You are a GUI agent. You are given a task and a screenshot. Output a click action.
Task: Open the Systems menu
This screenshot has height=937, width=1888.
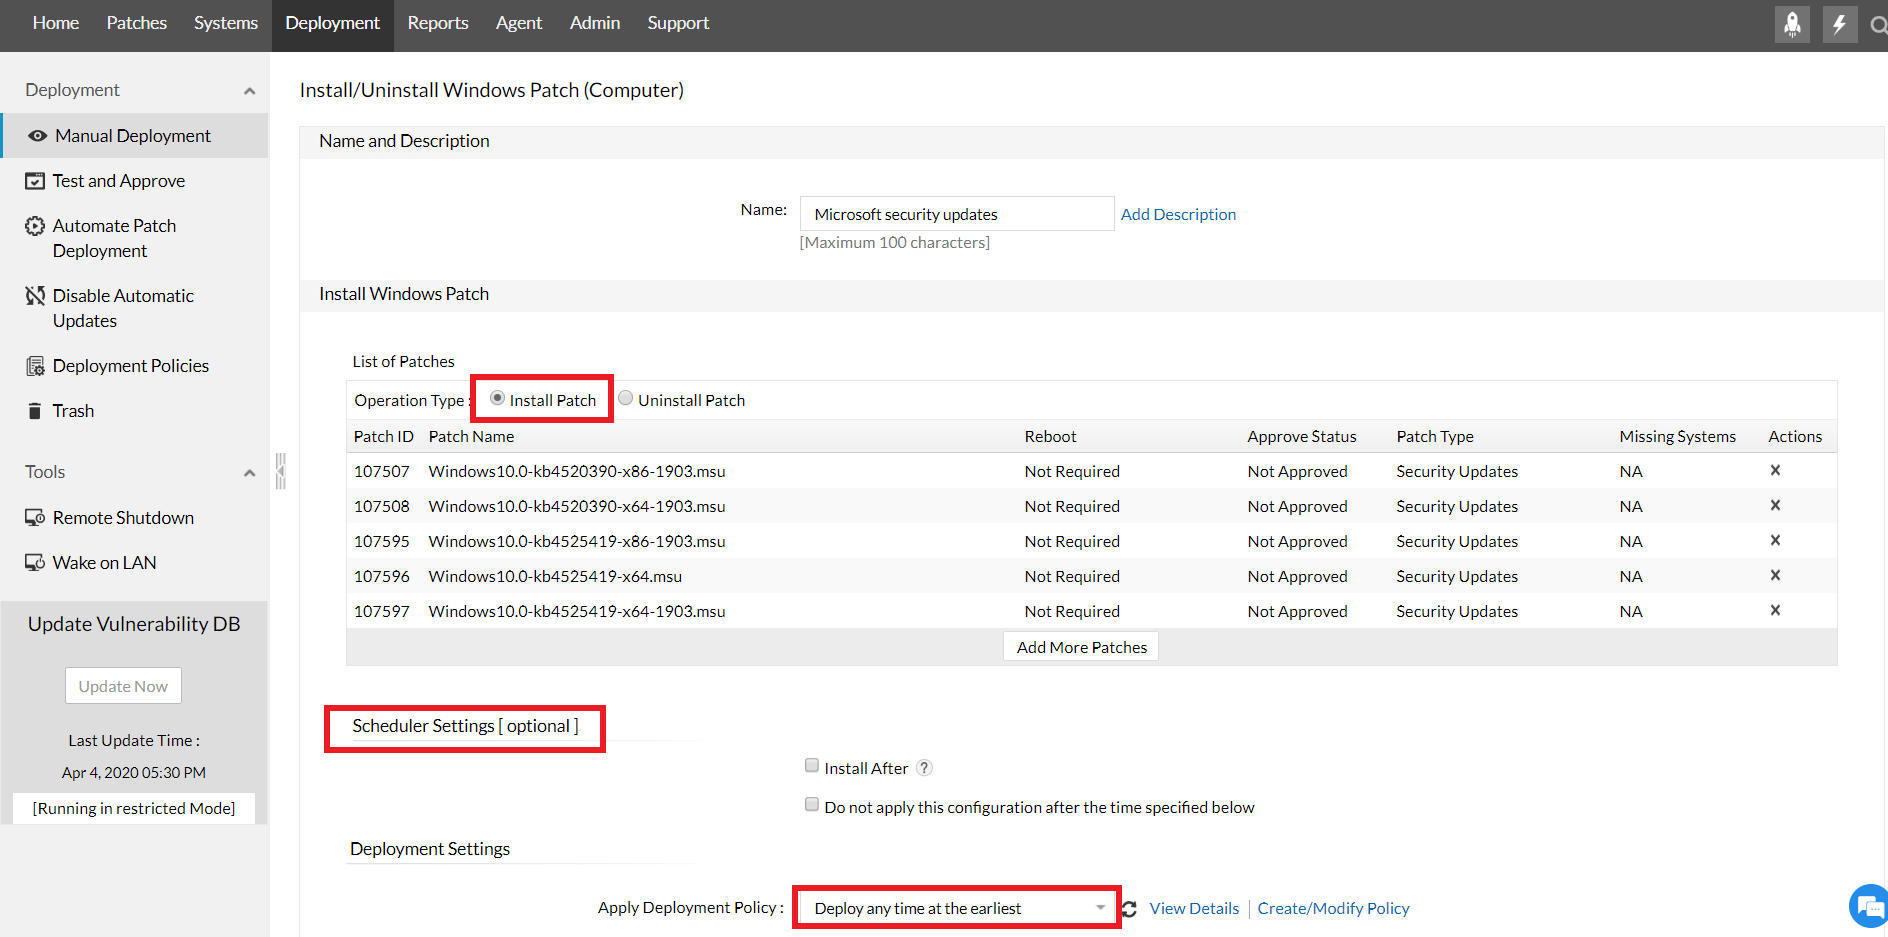tap(225, 22)
